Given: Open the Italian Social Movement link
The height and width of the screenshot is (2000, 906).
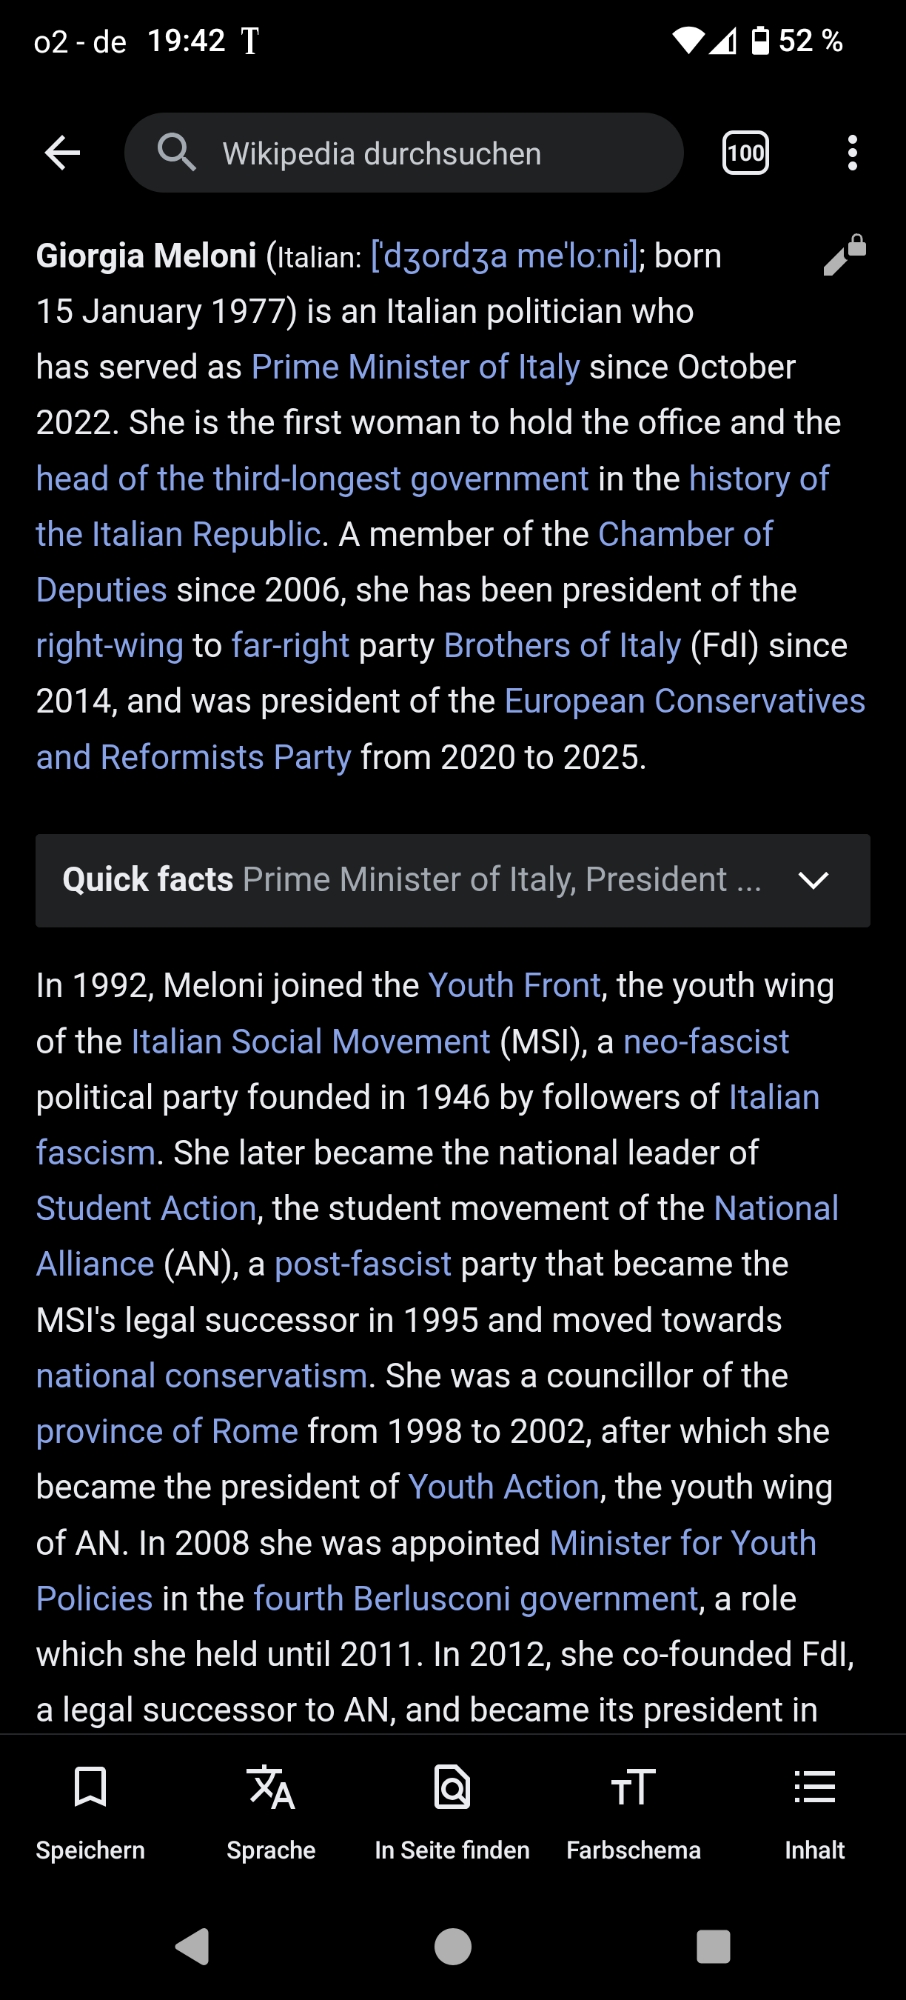Looking at the screenshot, I should (310, 1042).
